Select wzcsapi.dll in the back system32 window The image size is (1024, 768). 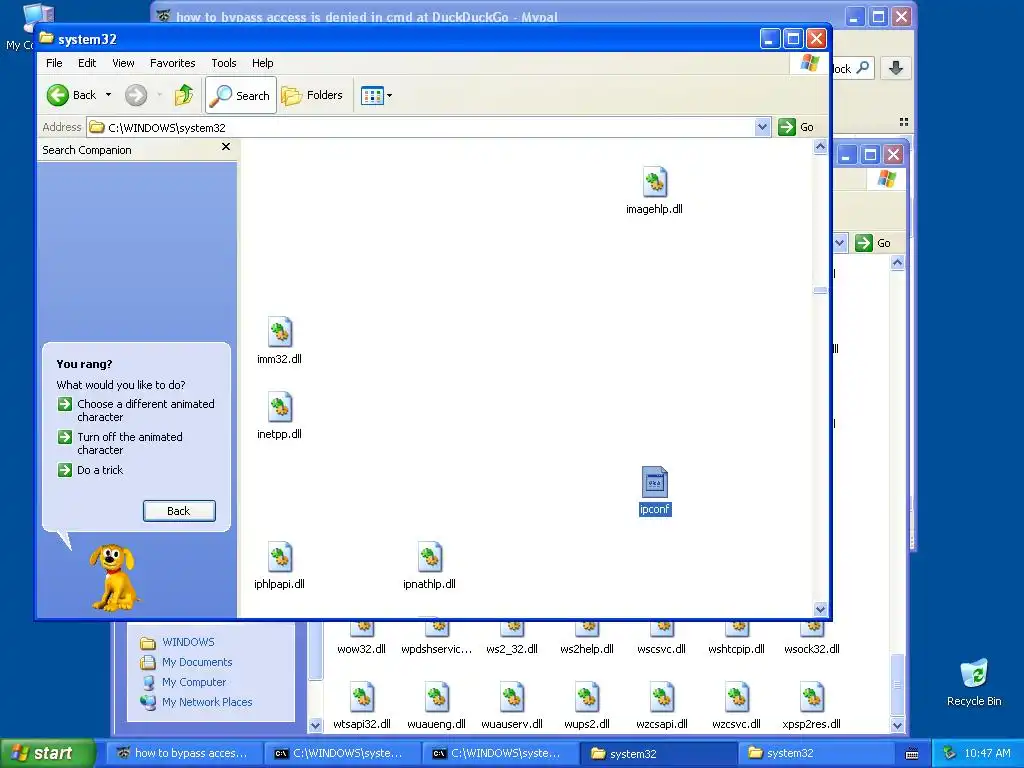point(662,705)
